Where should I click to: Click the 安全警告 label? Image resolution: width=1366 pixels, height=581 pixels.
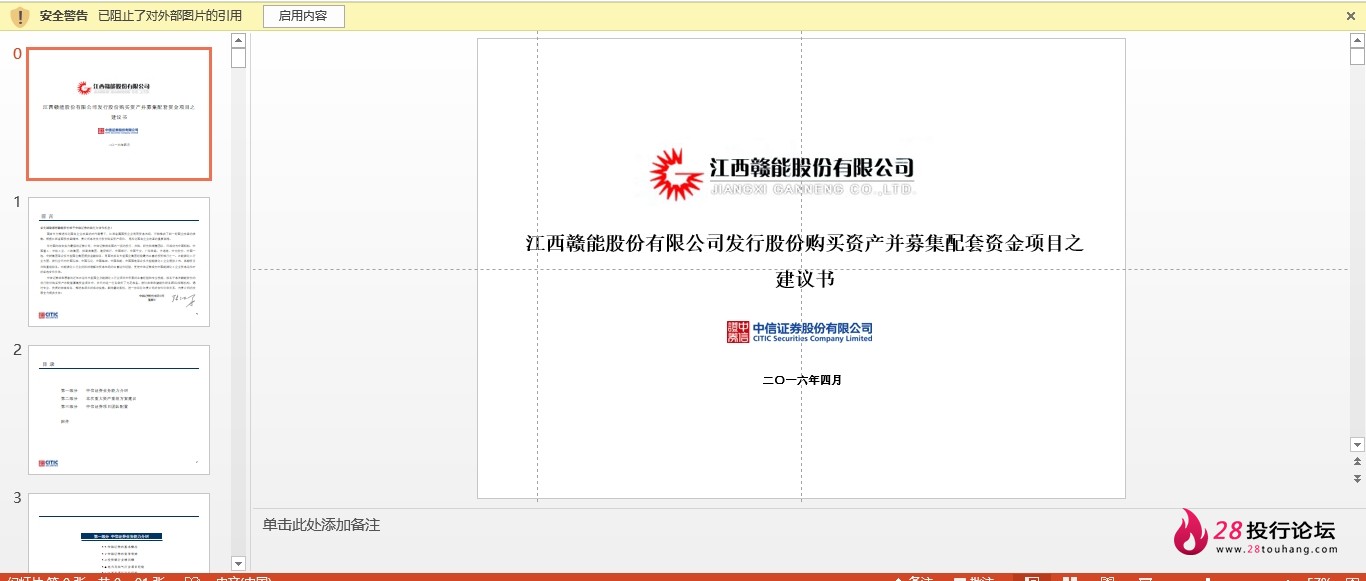click(x=64, y=16)
